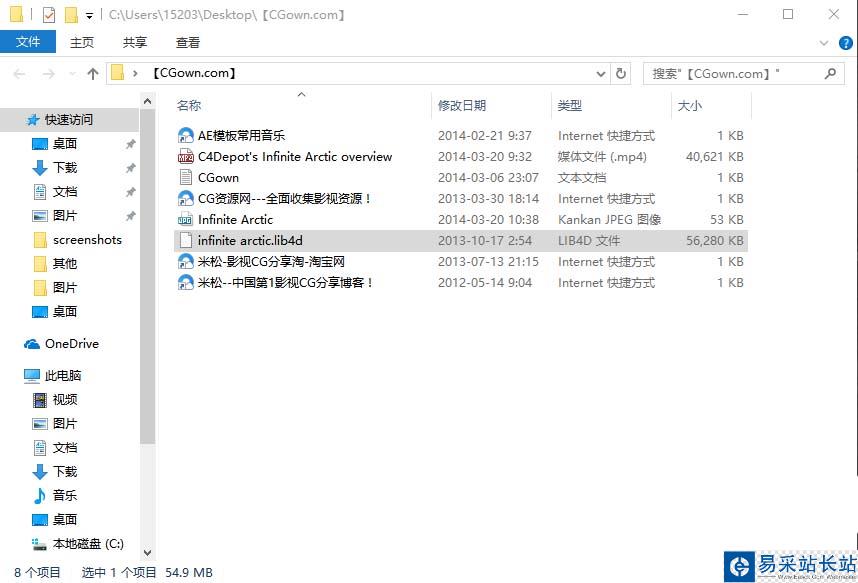Image resolution: width=858 pixels, height=583 pixels.
Task: Select the C4Depot's Infinite Arctic overview MP4 icon
Action: pos(186,157)
